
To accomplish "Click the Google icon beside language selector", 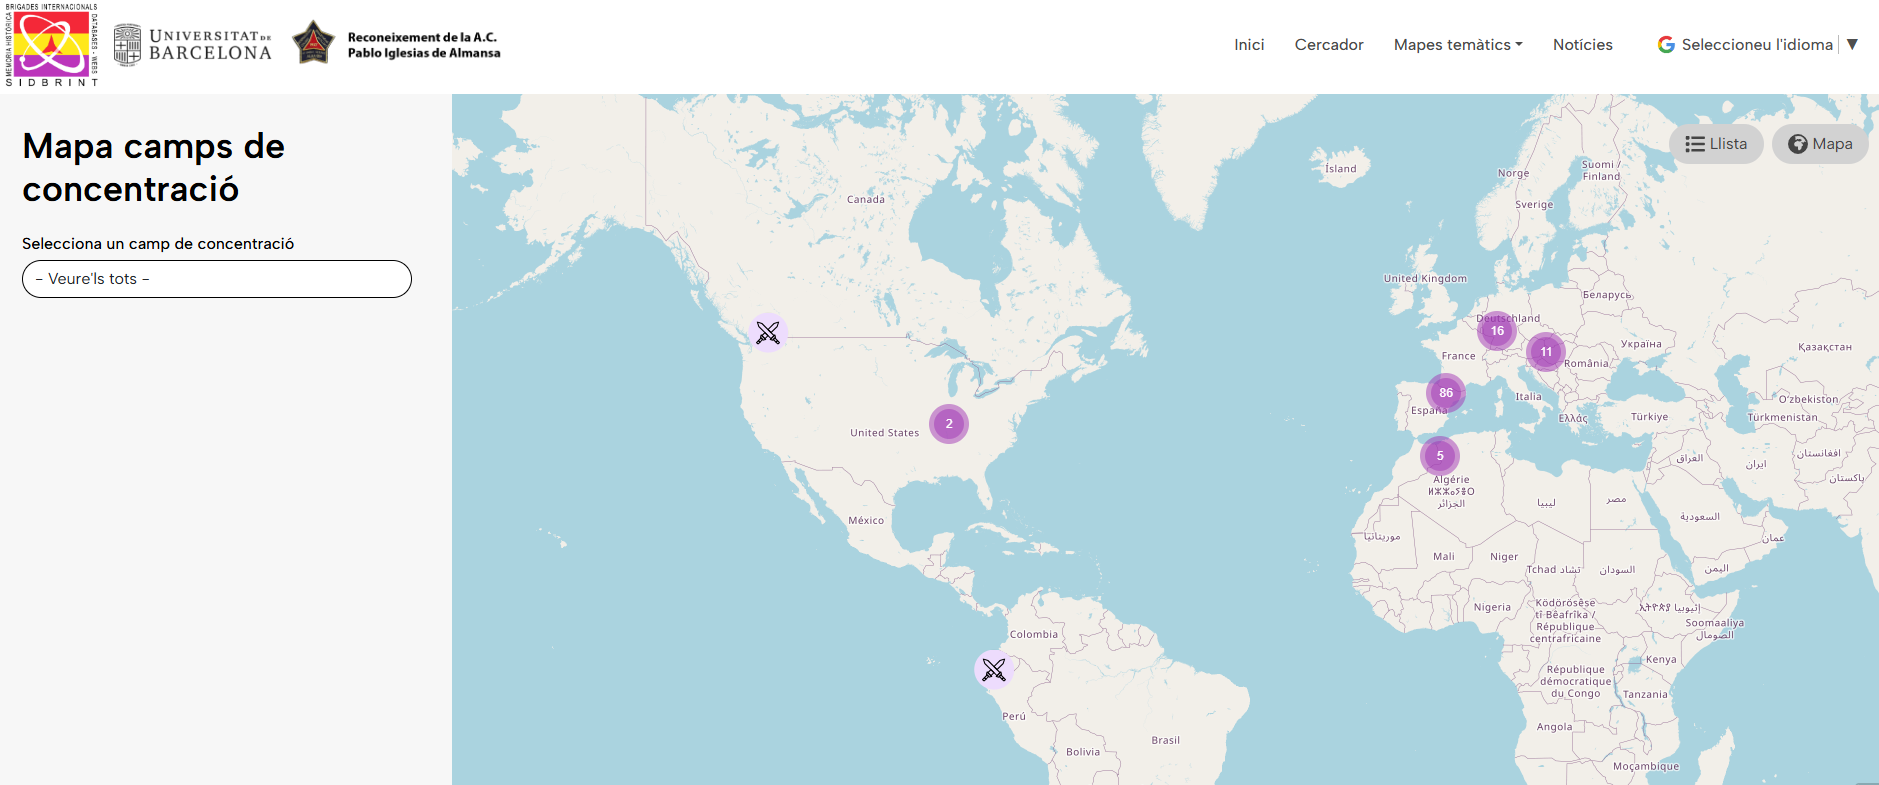I will pos(1666,45).
